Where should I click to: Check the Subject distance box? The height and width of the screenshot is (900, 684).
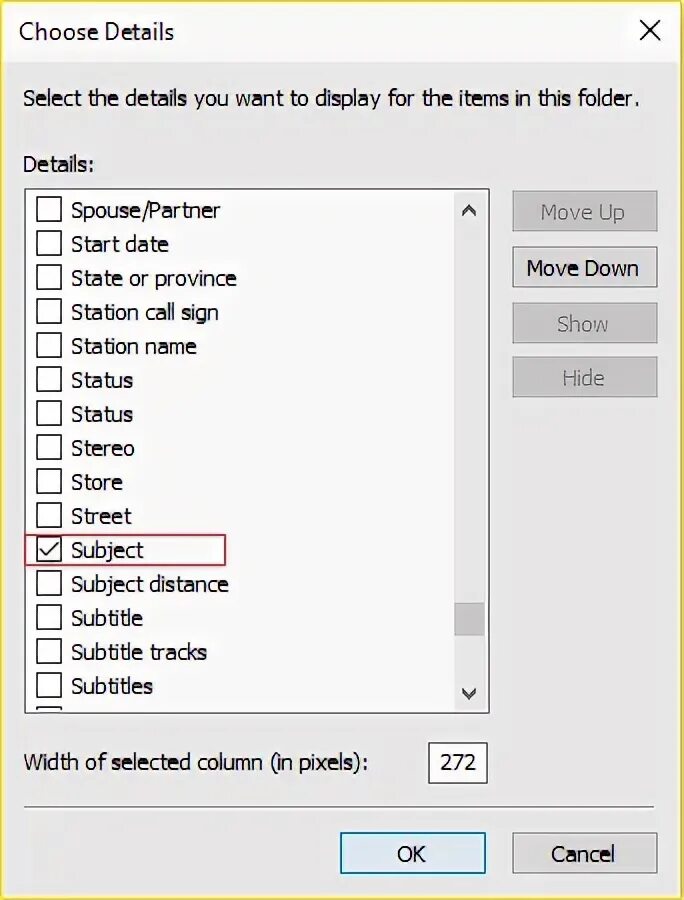click(49, 584)
